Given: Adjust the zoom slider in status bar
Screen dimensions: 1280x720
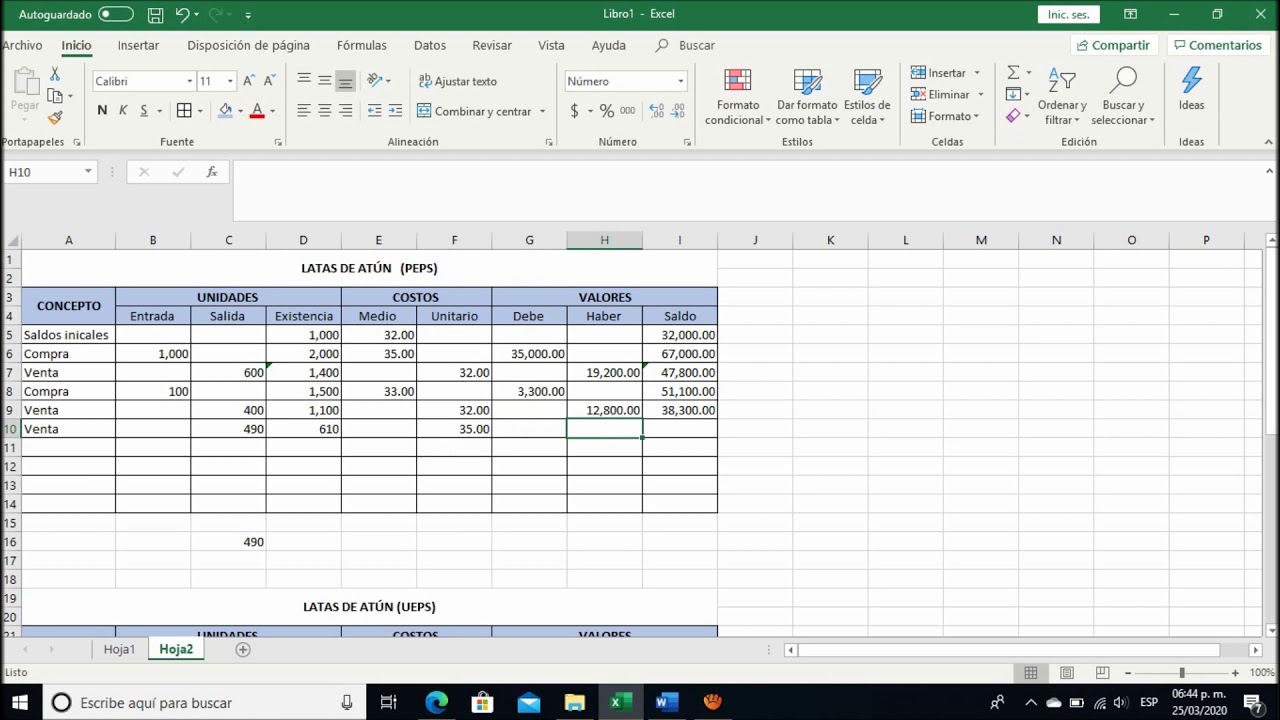Looking at the screenshot, I should (x=1181, y=673).
